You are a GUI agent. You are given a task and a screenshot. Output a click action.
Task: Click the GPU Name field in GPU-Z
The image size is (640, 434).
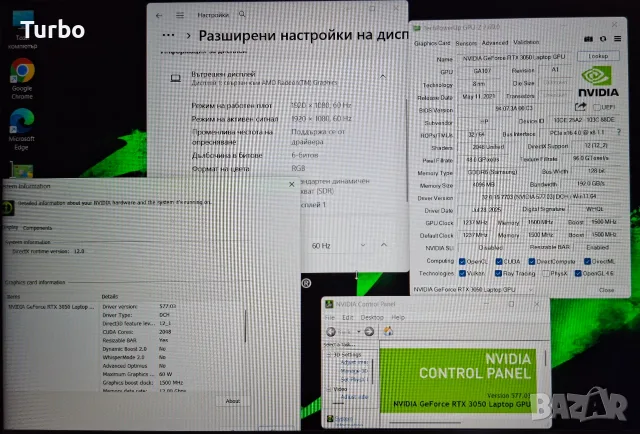[515, 58]
